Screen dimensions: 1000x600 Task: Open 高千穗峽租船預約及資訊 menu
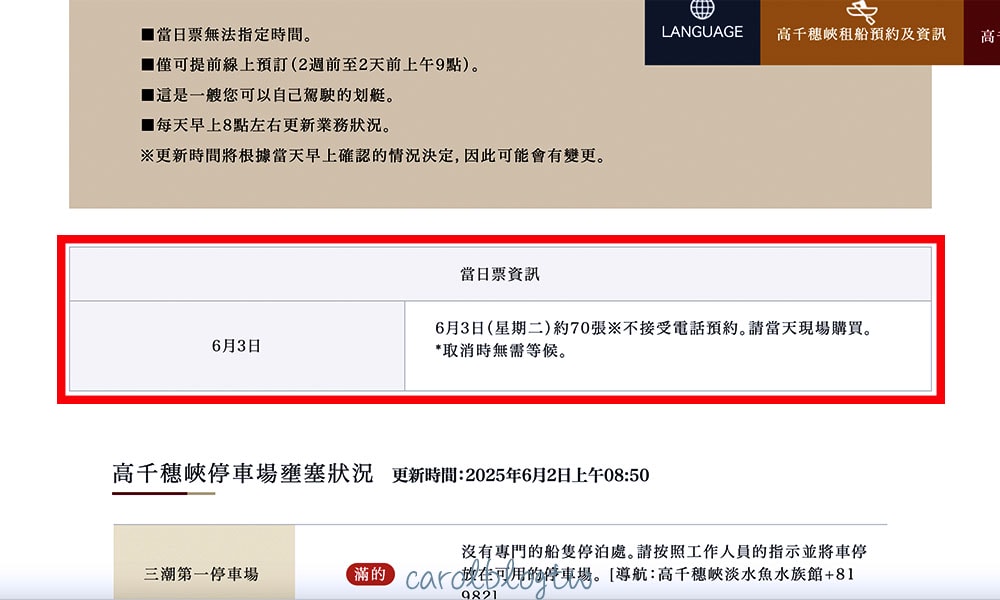862,32
